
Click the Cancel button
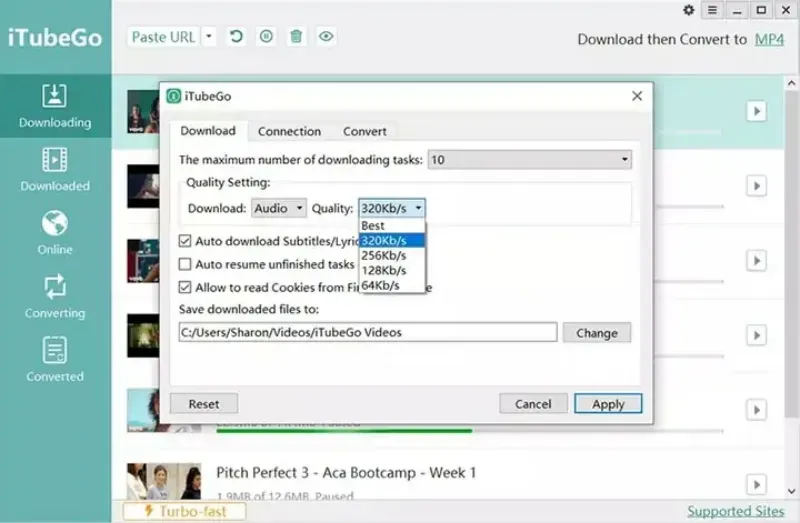(533, 404)
